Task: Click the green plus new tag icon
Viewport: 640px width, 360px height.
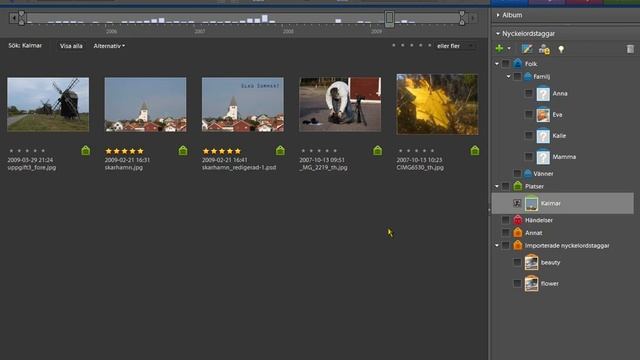Action: coord(499,49)
